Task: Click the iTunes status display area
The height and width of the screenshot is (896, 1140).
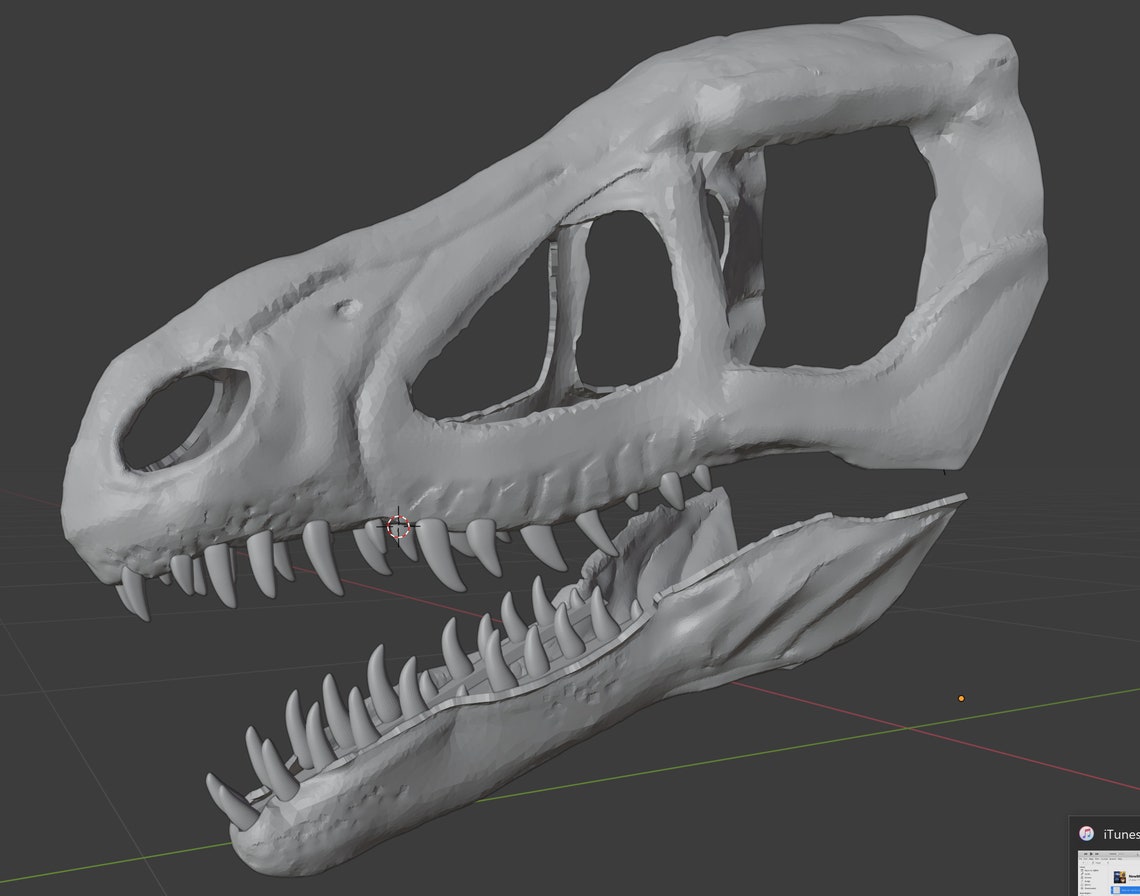Action: tap(1112, 854)
